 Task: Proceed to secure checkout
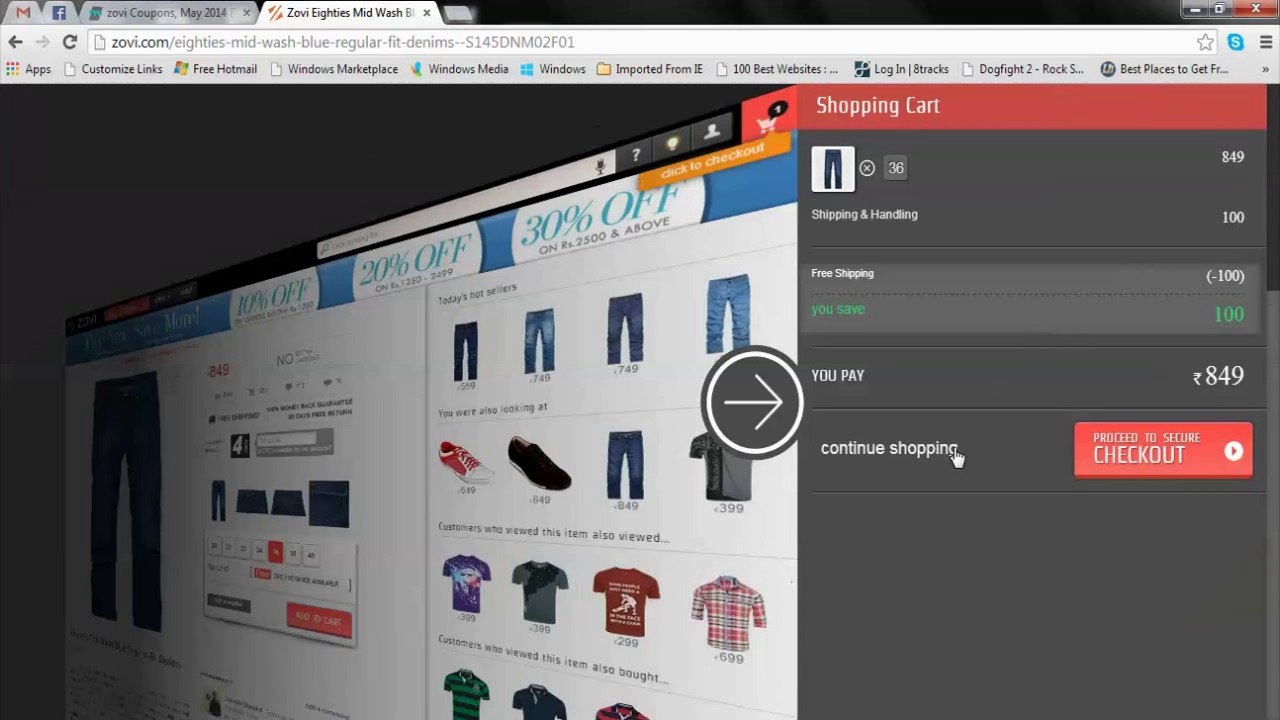coord(1163,450)
